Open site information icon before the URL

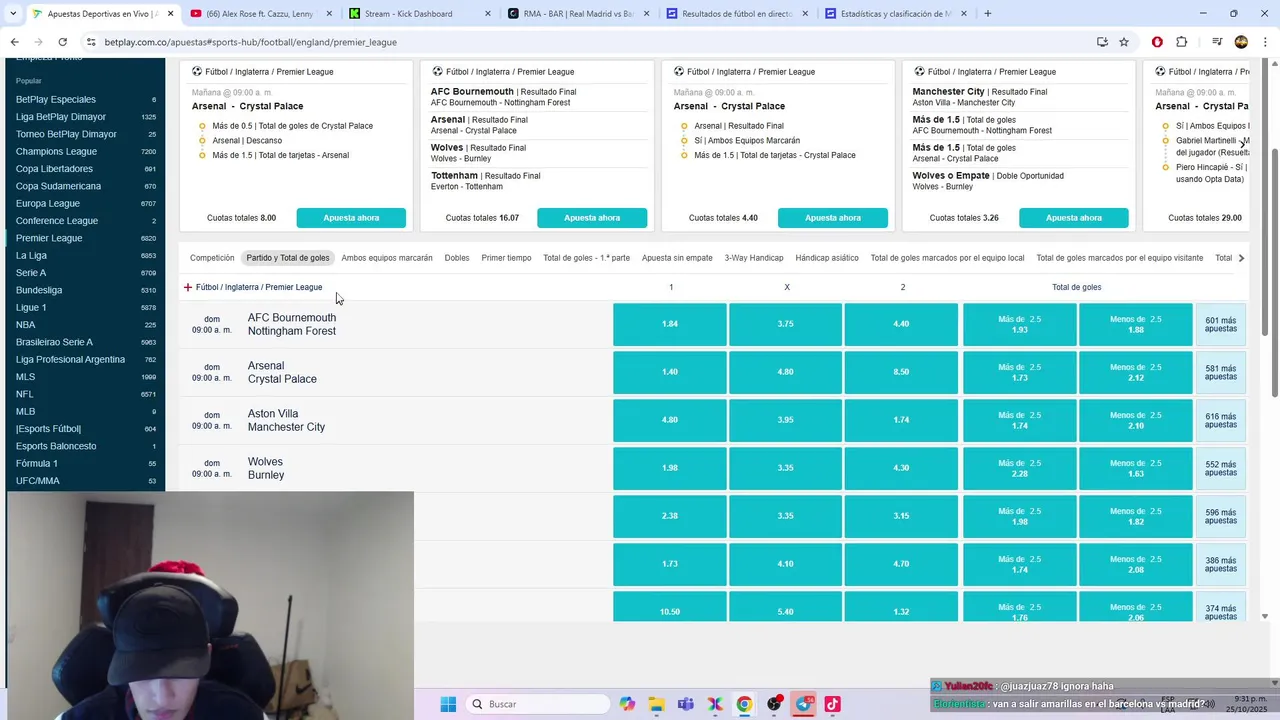[x=91, y=42]
